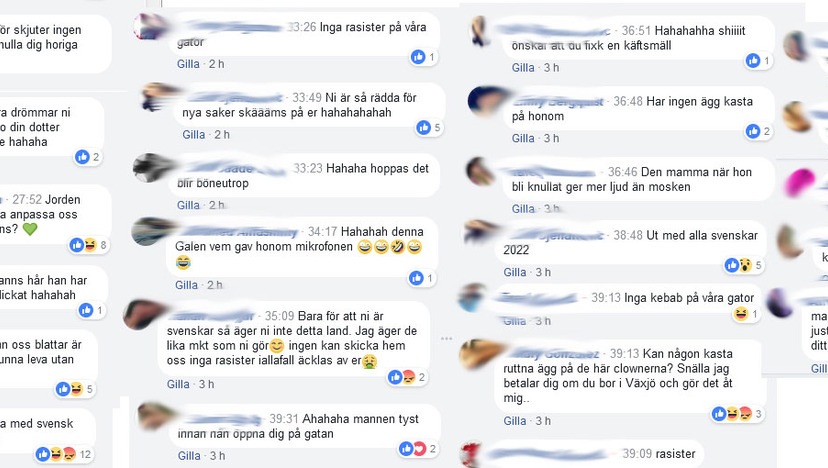
Task: Click laughing reaction on 'Inga kebab på våra gator'
Action: [740, 314]
